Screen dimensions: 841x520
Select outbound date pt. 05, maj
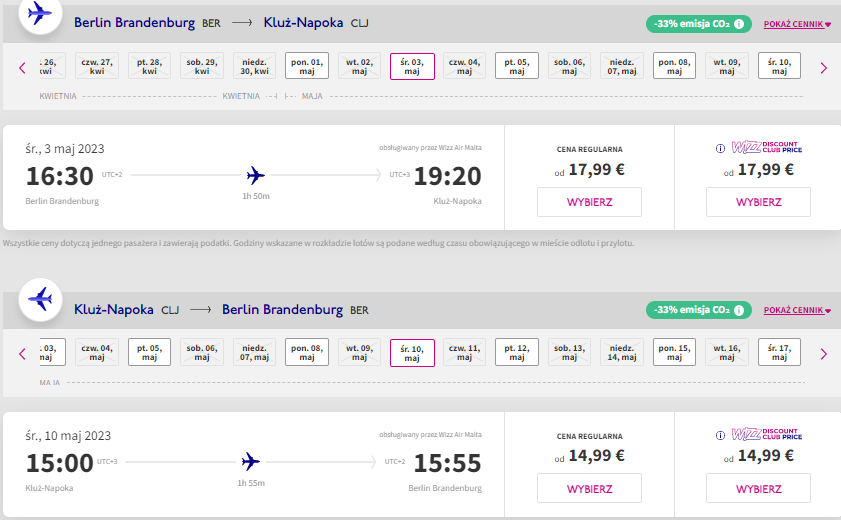tap(517, 66)
